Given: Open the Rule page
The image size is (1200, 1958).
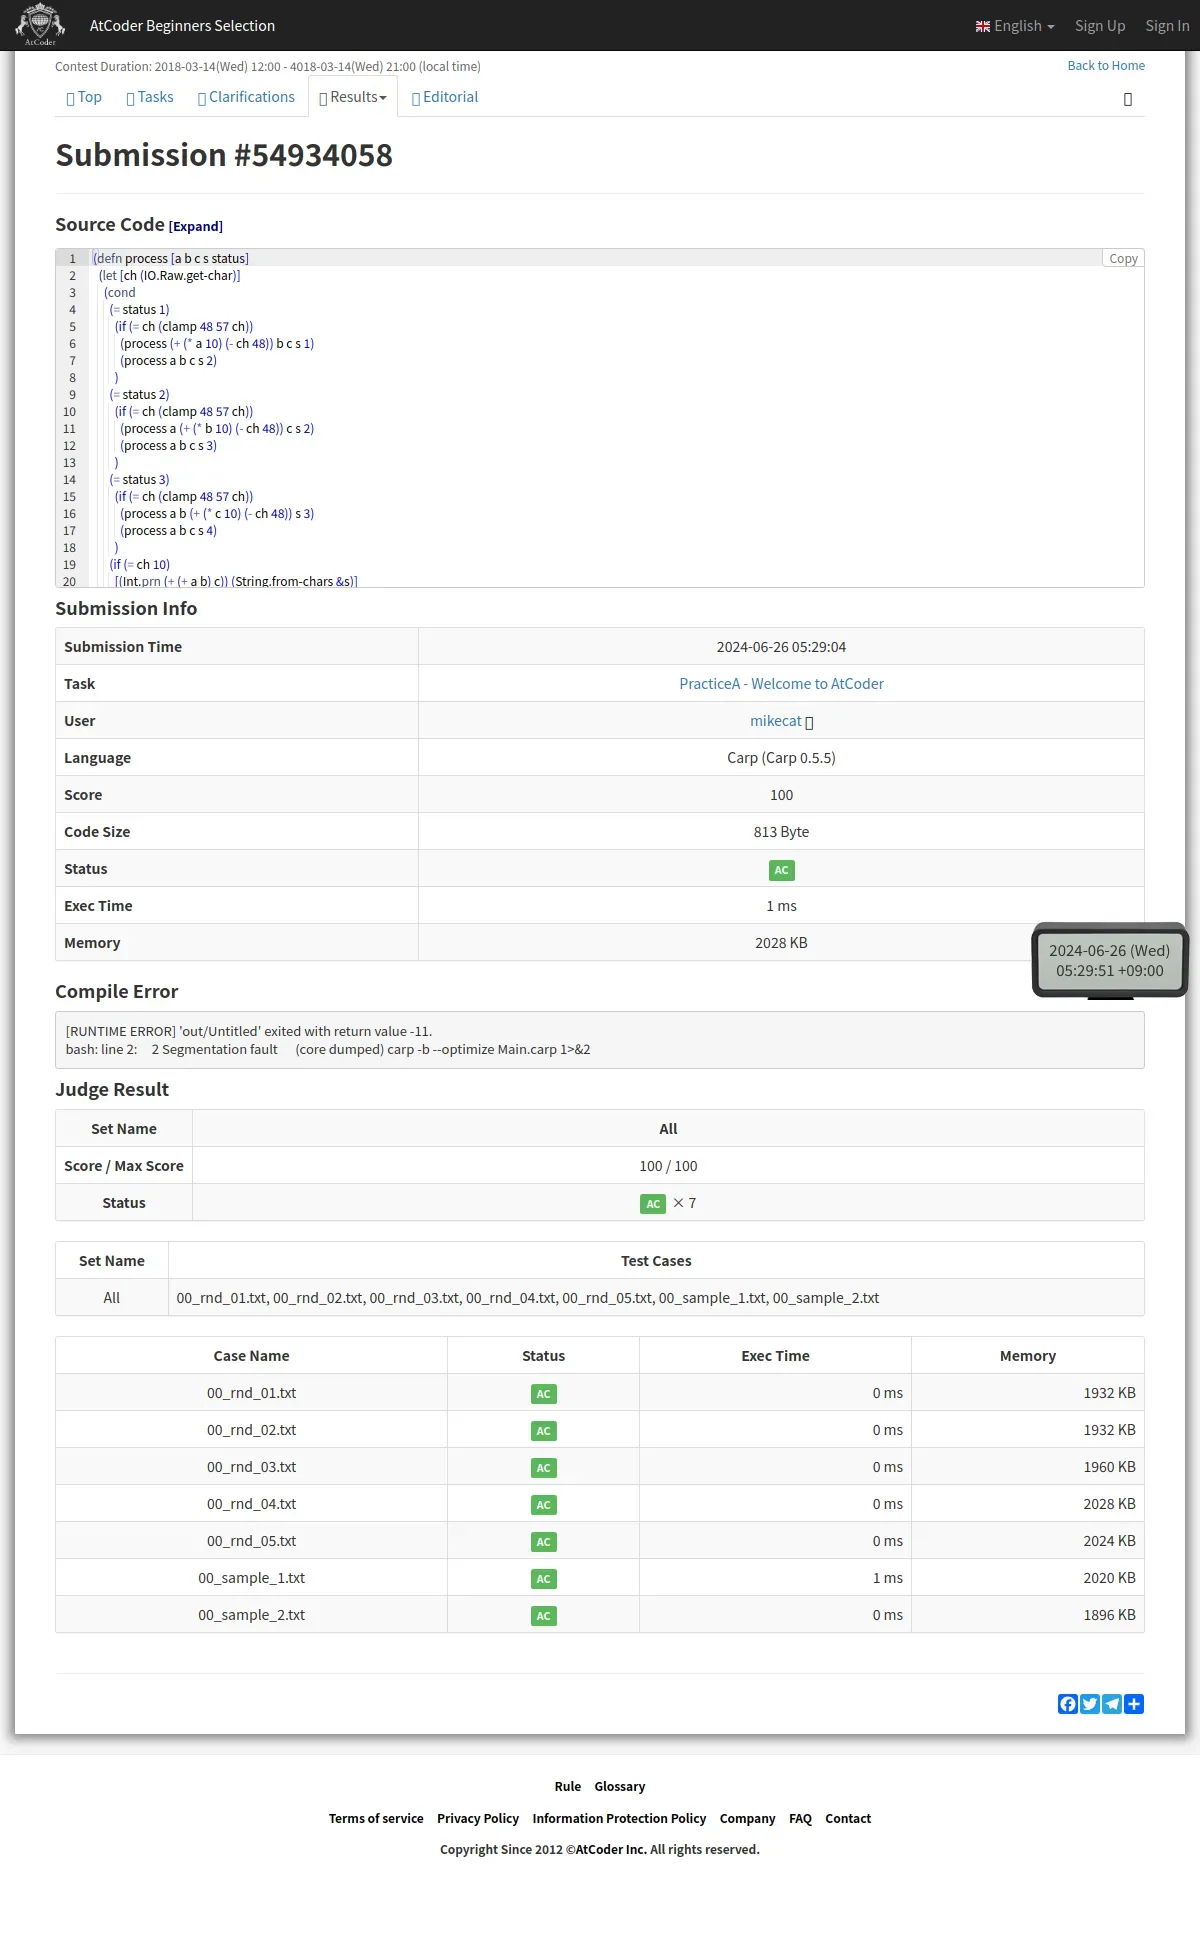Looking at the screenshot, I should click(x=568, y=1787).
